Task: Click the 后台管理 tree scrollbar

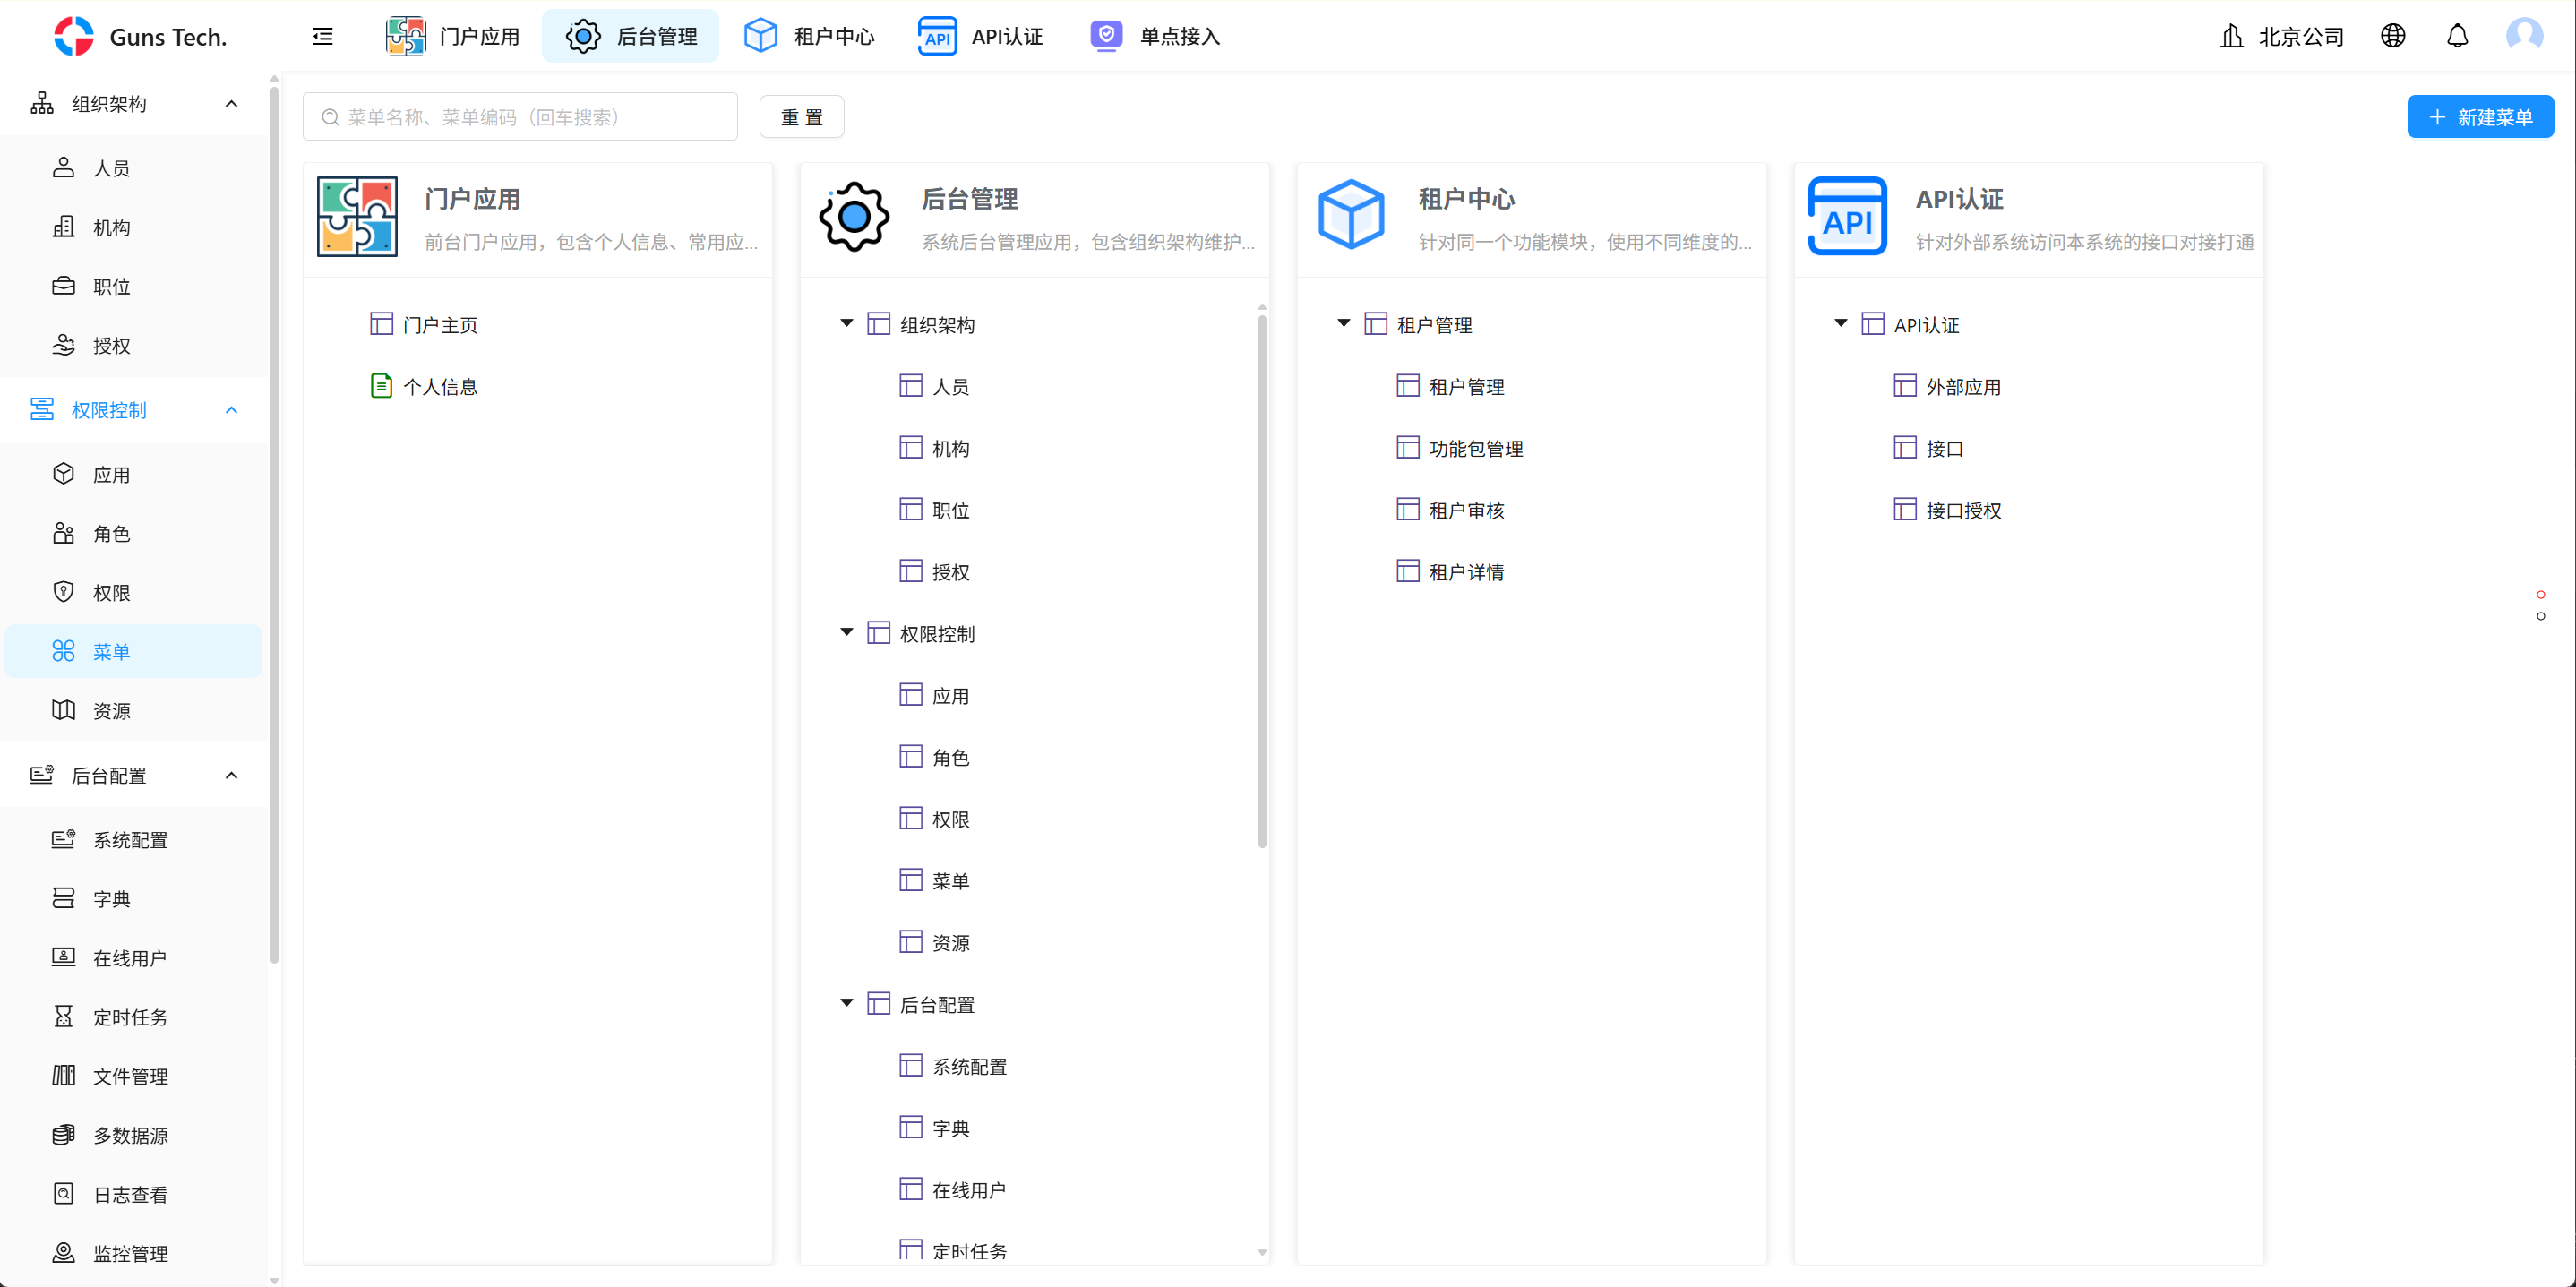Action: [1262, 580]
